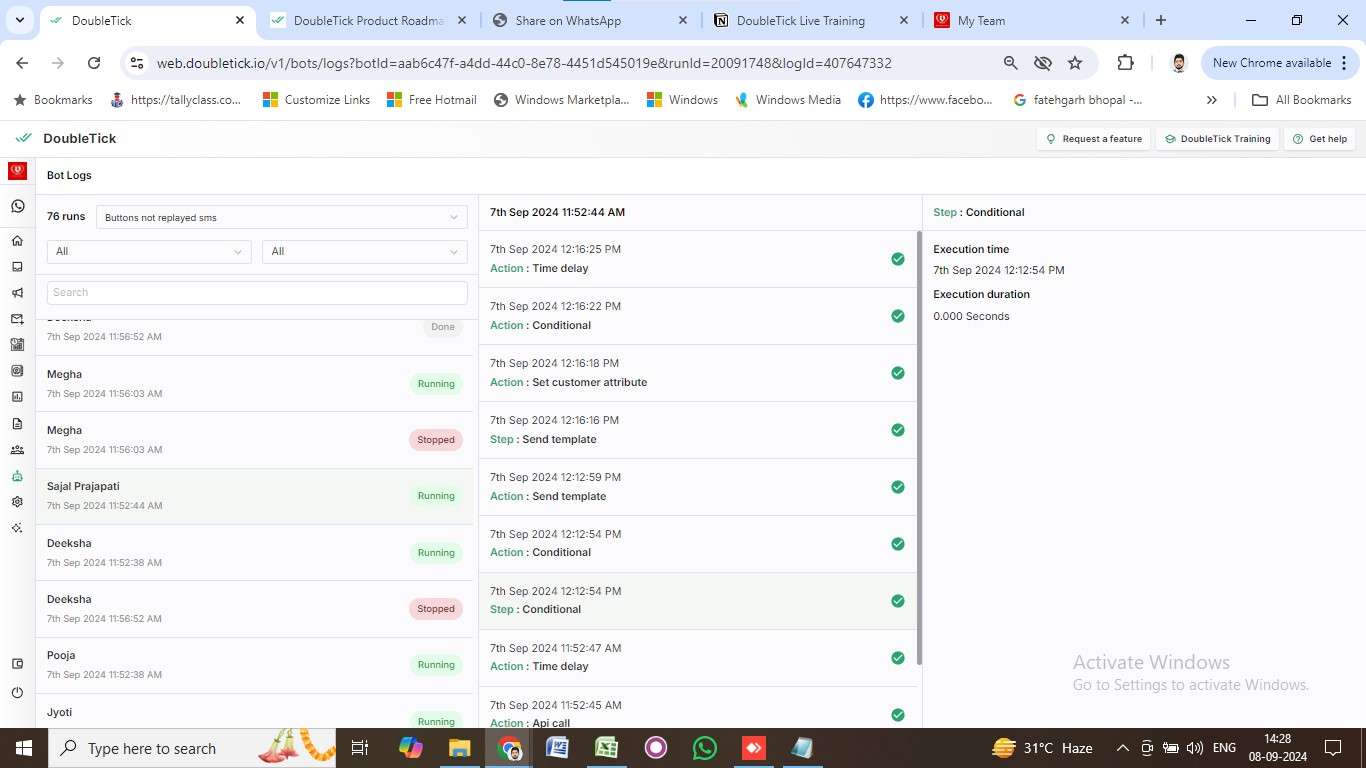The height and width of the screenshot is (768, 1366).
Task: Click the sparkle AI icon in sidebar
Action: [17, 528]
